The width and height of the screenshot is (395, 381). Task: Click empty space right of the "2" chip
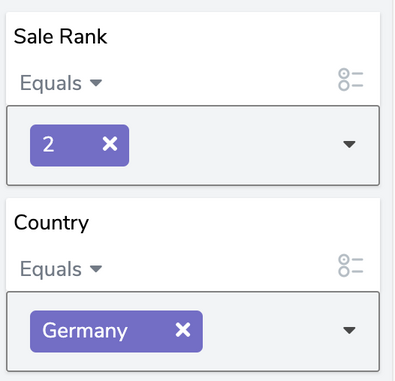click(233, 145)
